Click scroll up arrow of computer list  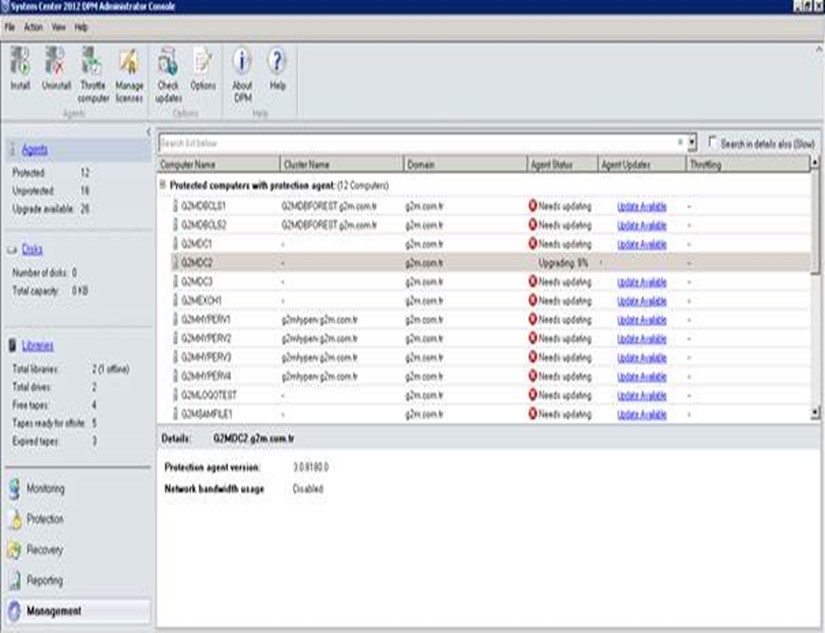pos(815,163)
